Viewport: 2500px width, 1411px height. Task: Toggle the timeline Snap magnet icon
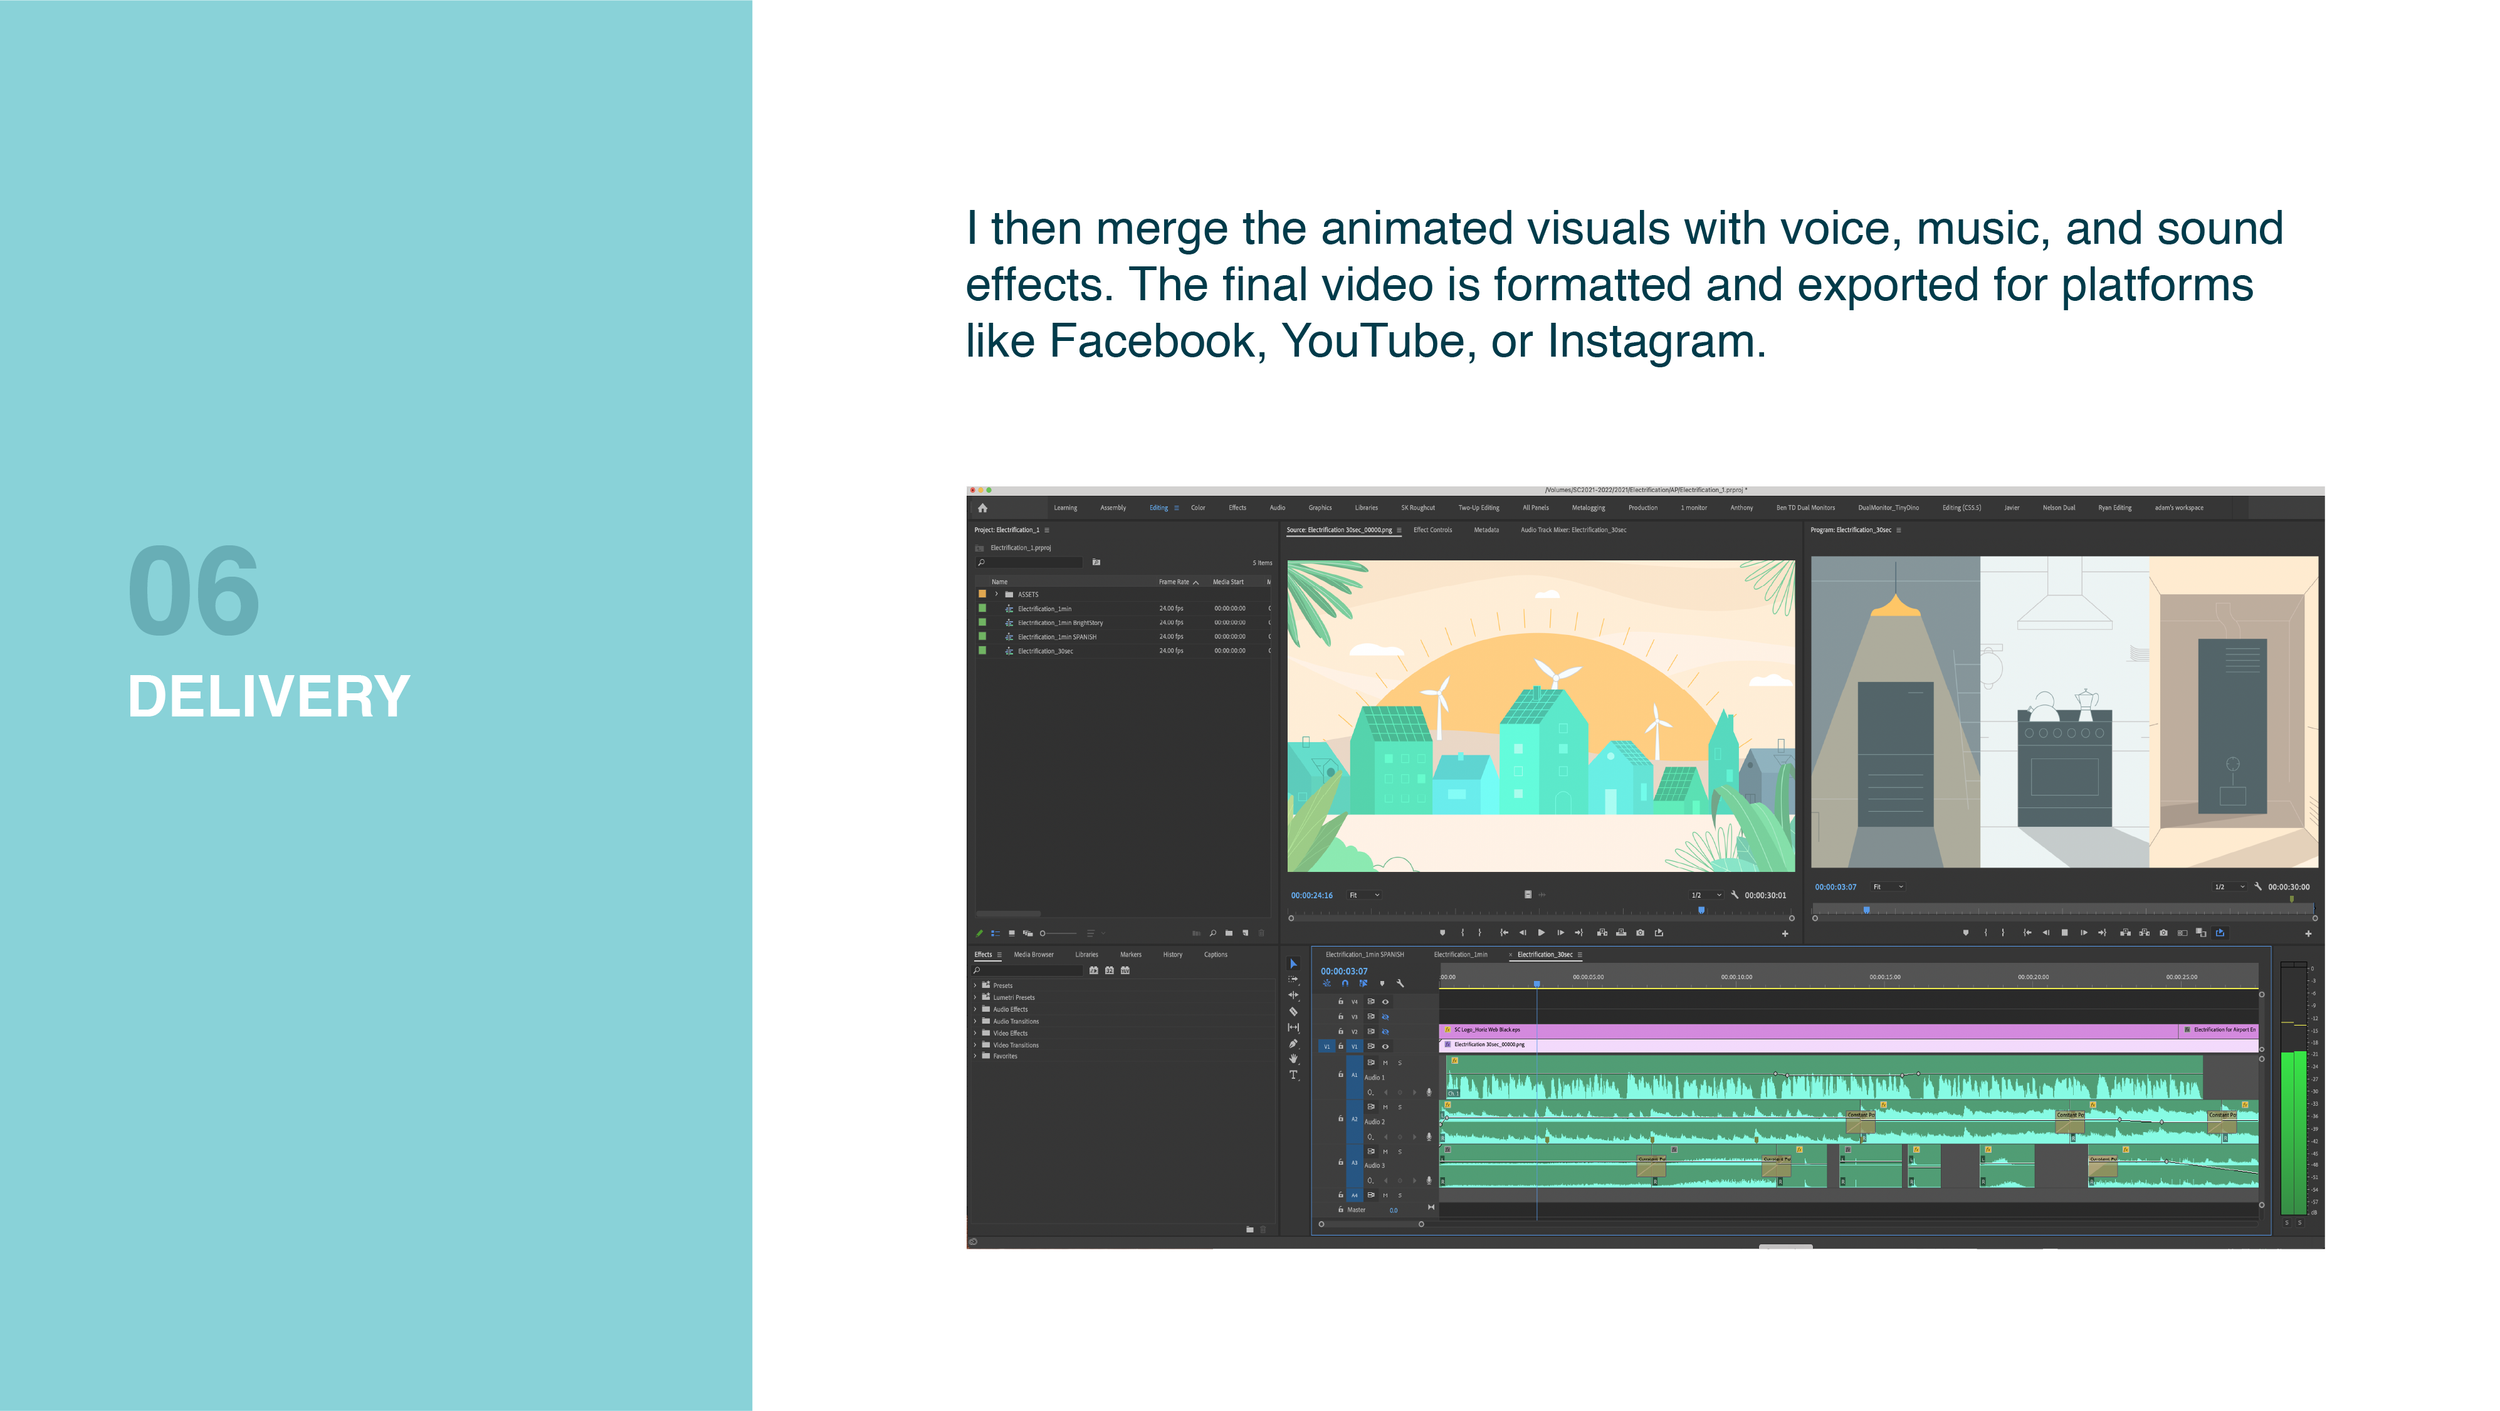1345,983
